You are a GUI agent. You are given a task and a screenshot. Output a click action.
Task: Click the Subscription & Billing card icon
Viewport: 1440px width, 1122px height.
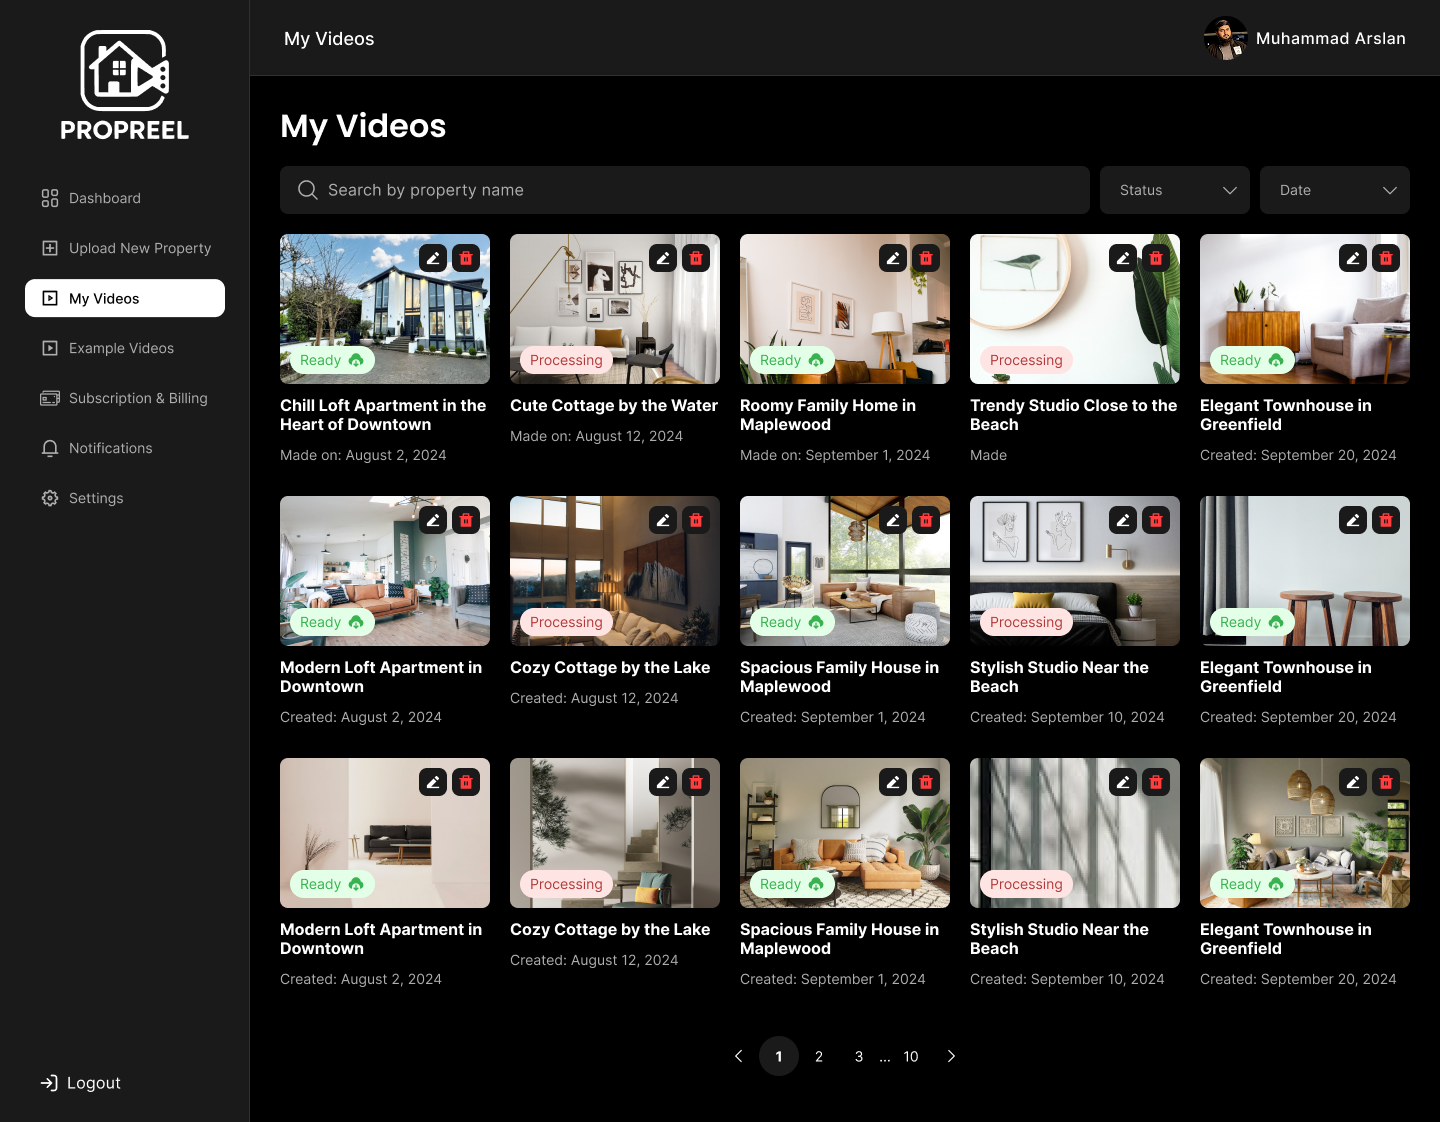(50, 398)
